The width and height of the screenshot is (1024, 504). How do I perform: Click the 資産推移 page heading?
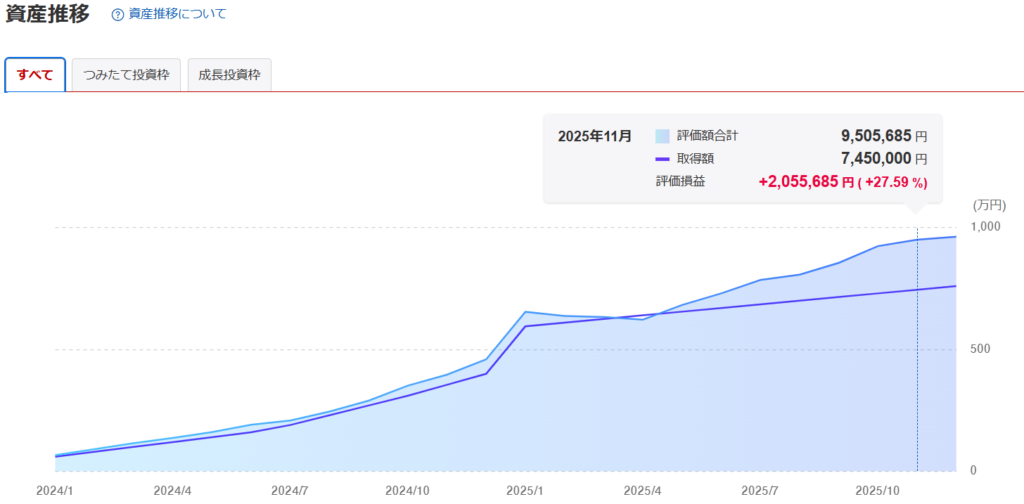tap(47, 14)
